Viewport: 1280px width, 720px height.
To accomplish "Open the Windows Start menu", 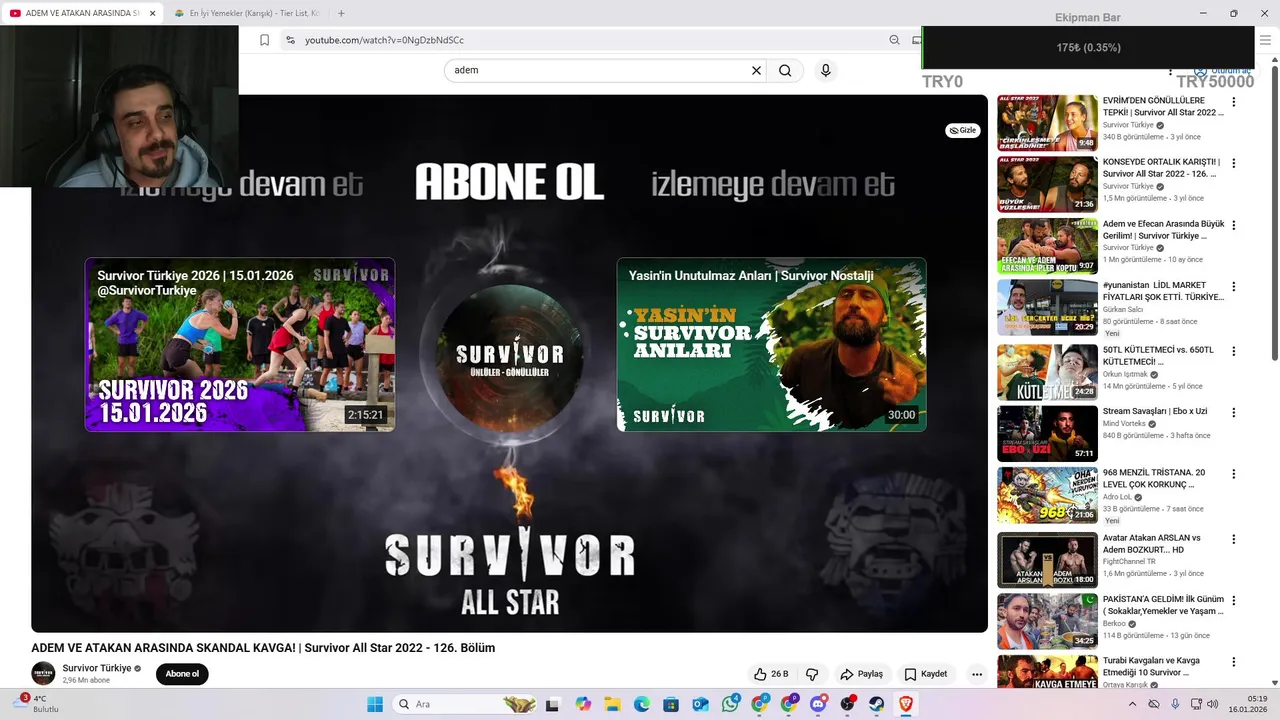I will tap(375, 704).
